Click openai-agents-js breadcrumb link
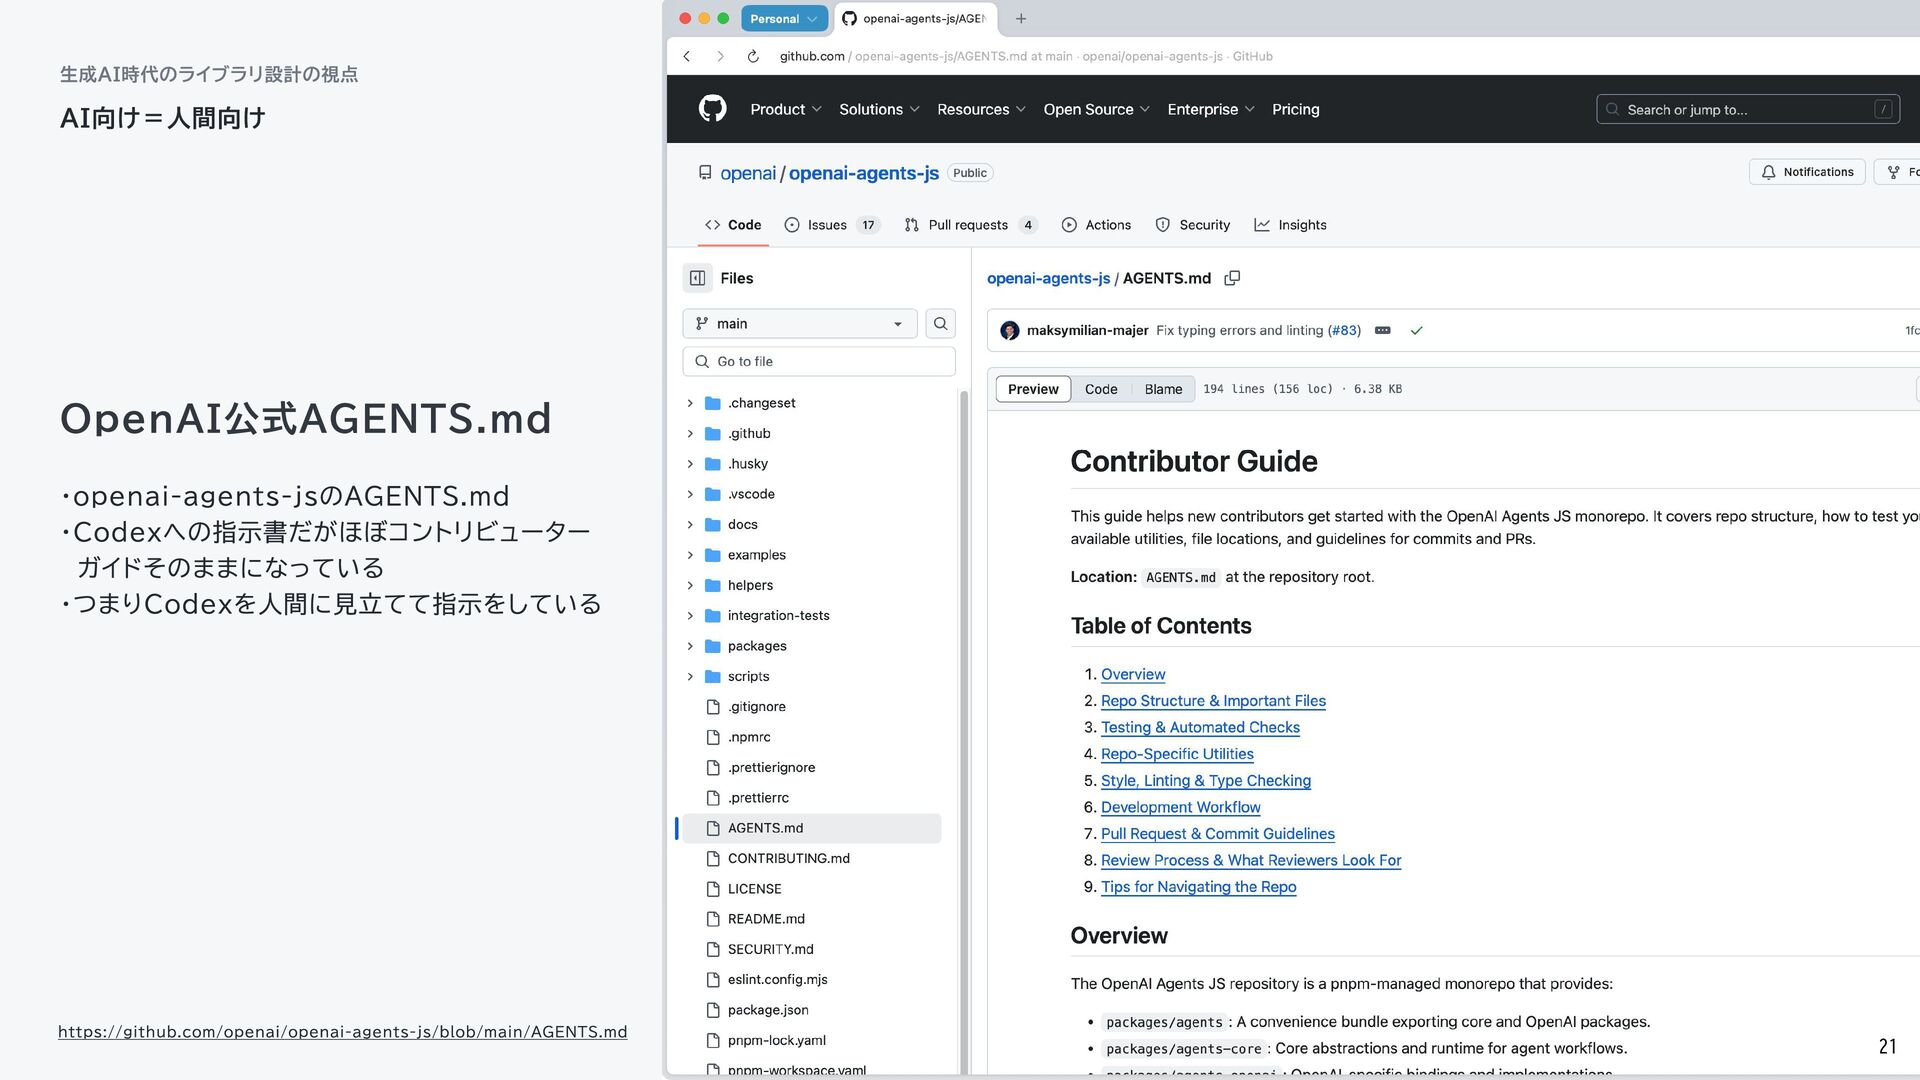The height and width of the screenshot is (1080, 1920). 1048,278
